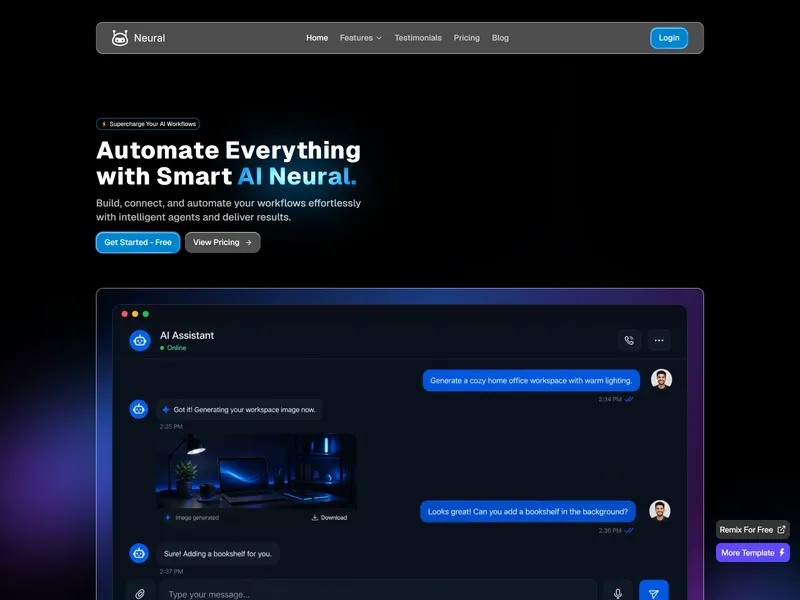
Task: Click user avatar beside cozy home office message
Action: click(661, 379)
